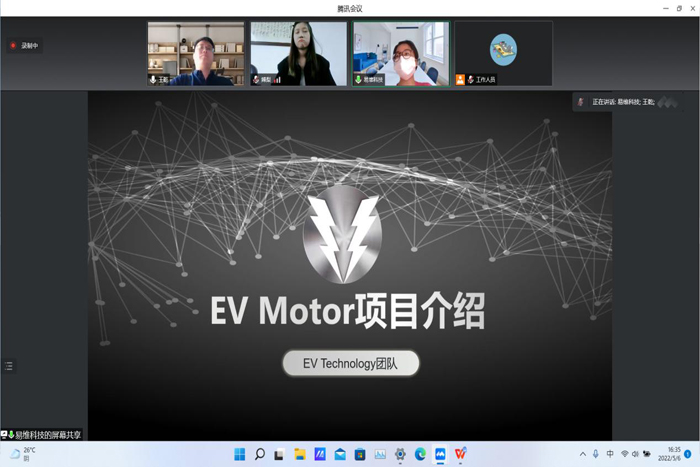Click muted mic icon on second participant tile
The image size is (700, 467).
click(256, 79)
